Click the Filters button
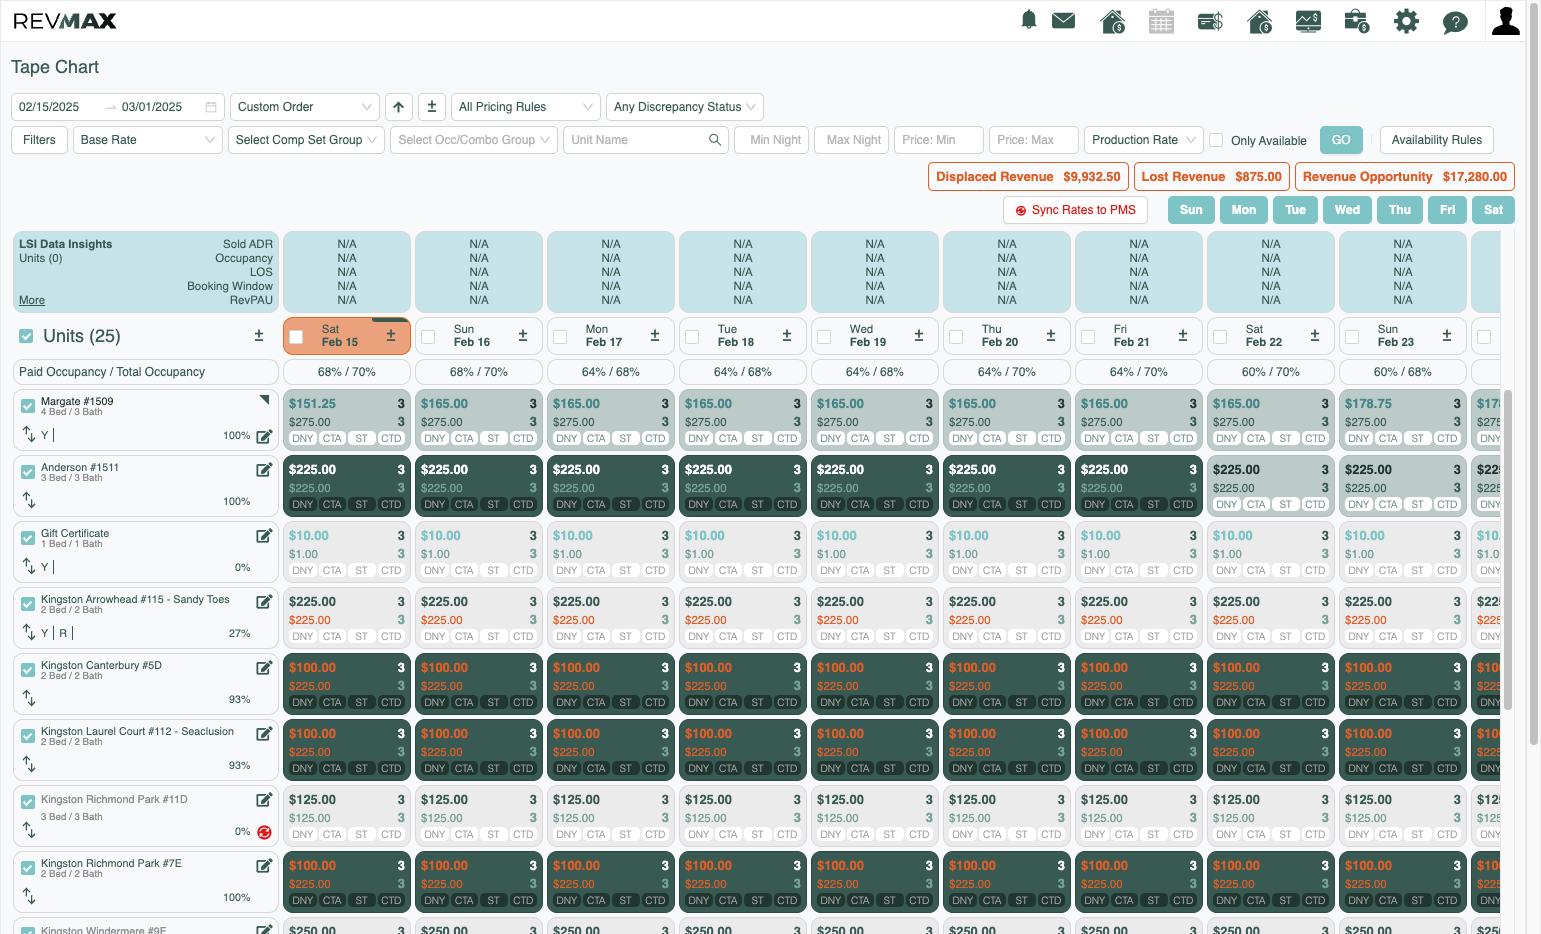 tap(39, 140)
